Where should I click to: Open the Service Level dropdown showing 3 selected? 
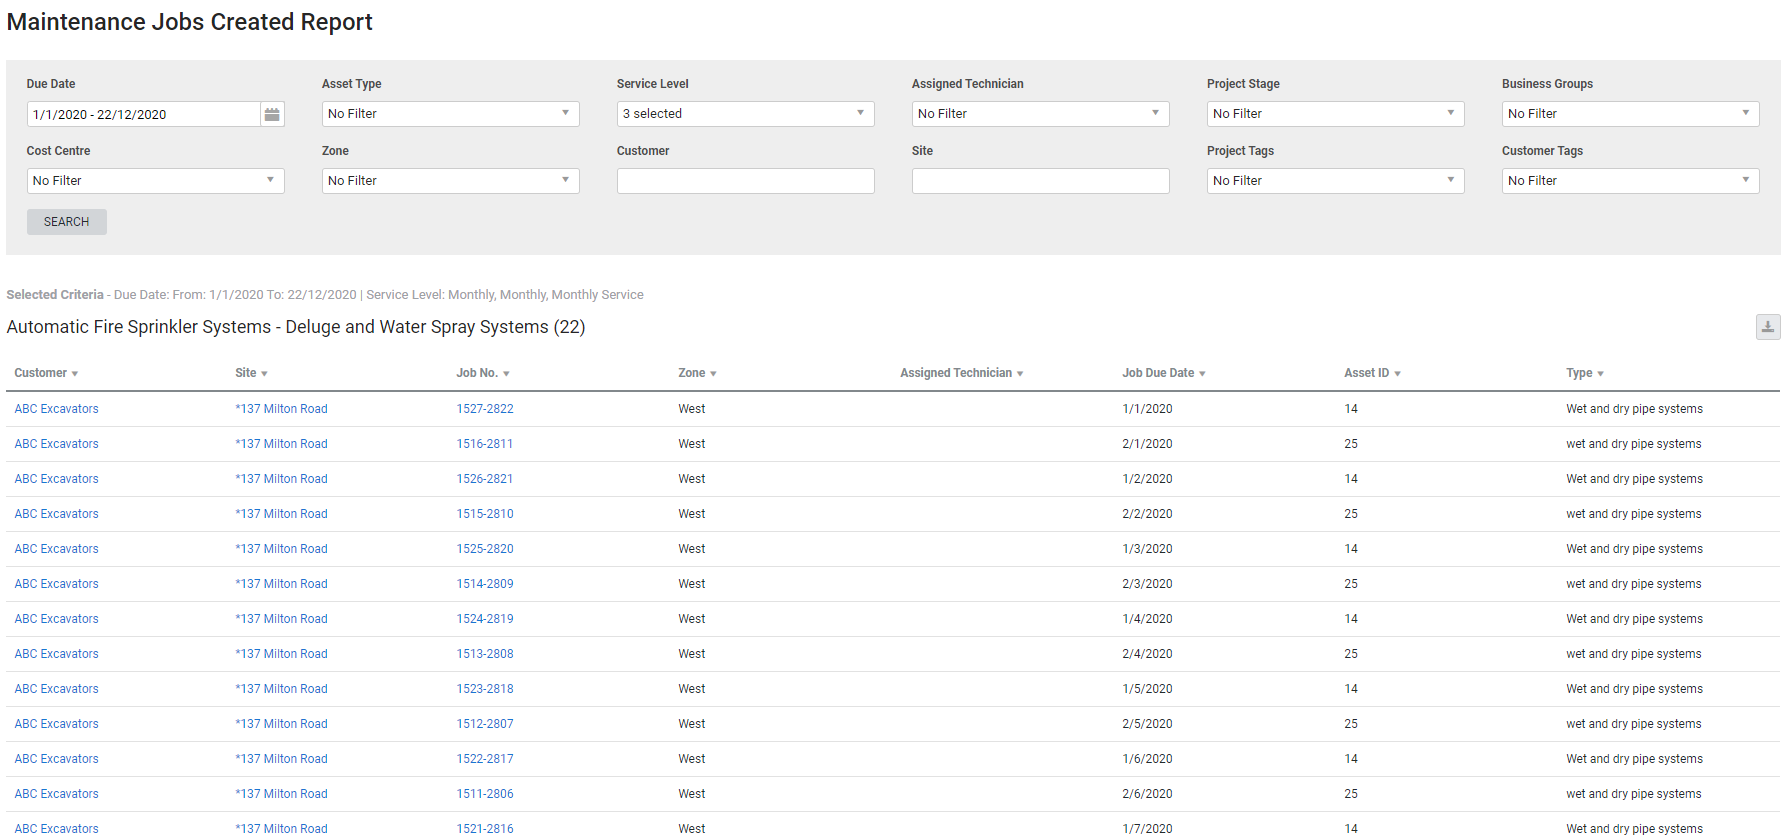tap(745, 114)
